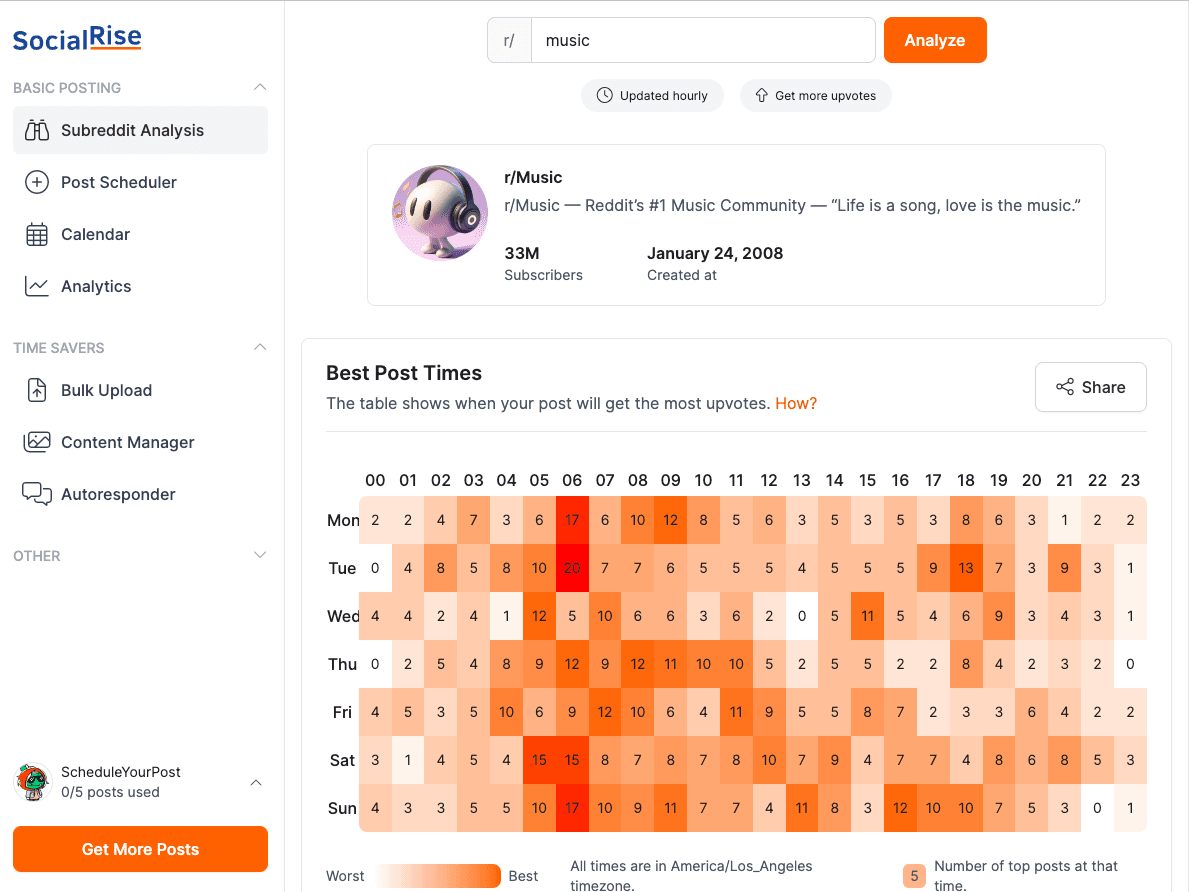Click the subreddit name input field
Screen dimensions: 1189x892
point(702,40)
